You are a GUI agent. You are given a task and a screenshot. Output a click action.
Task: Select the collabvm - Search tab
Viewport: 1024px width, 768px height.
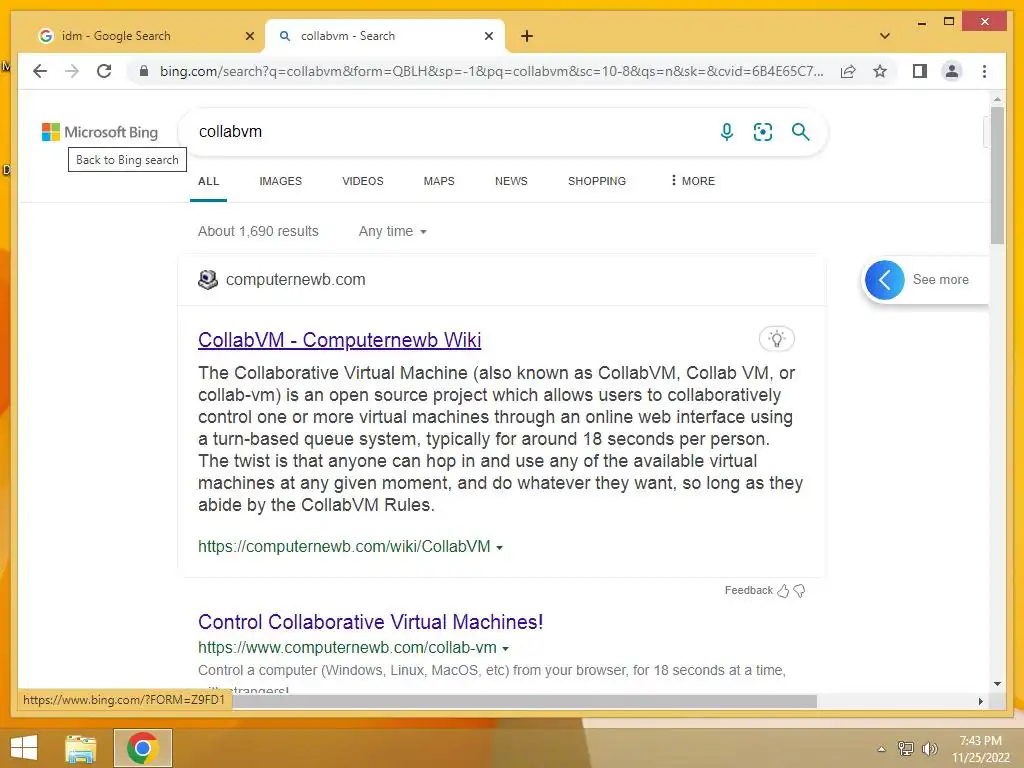(x=385, y=36)
